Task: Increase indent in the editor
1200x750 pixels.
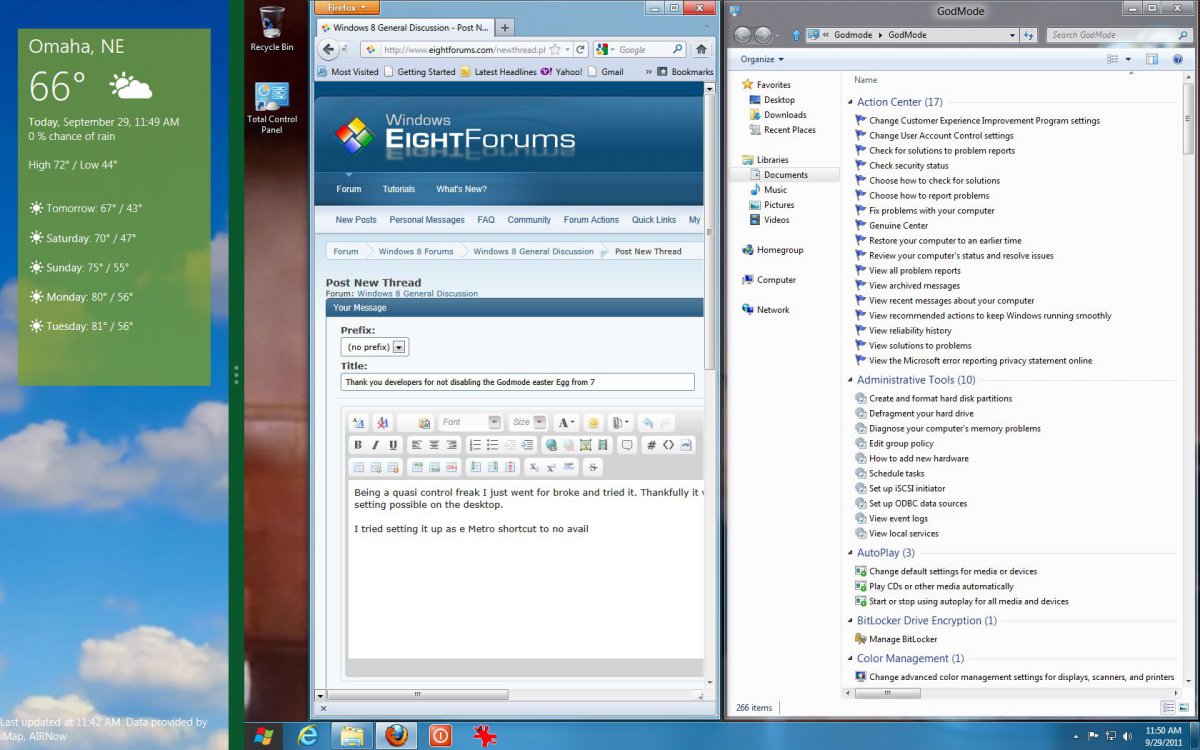Action: coord(527,445)
